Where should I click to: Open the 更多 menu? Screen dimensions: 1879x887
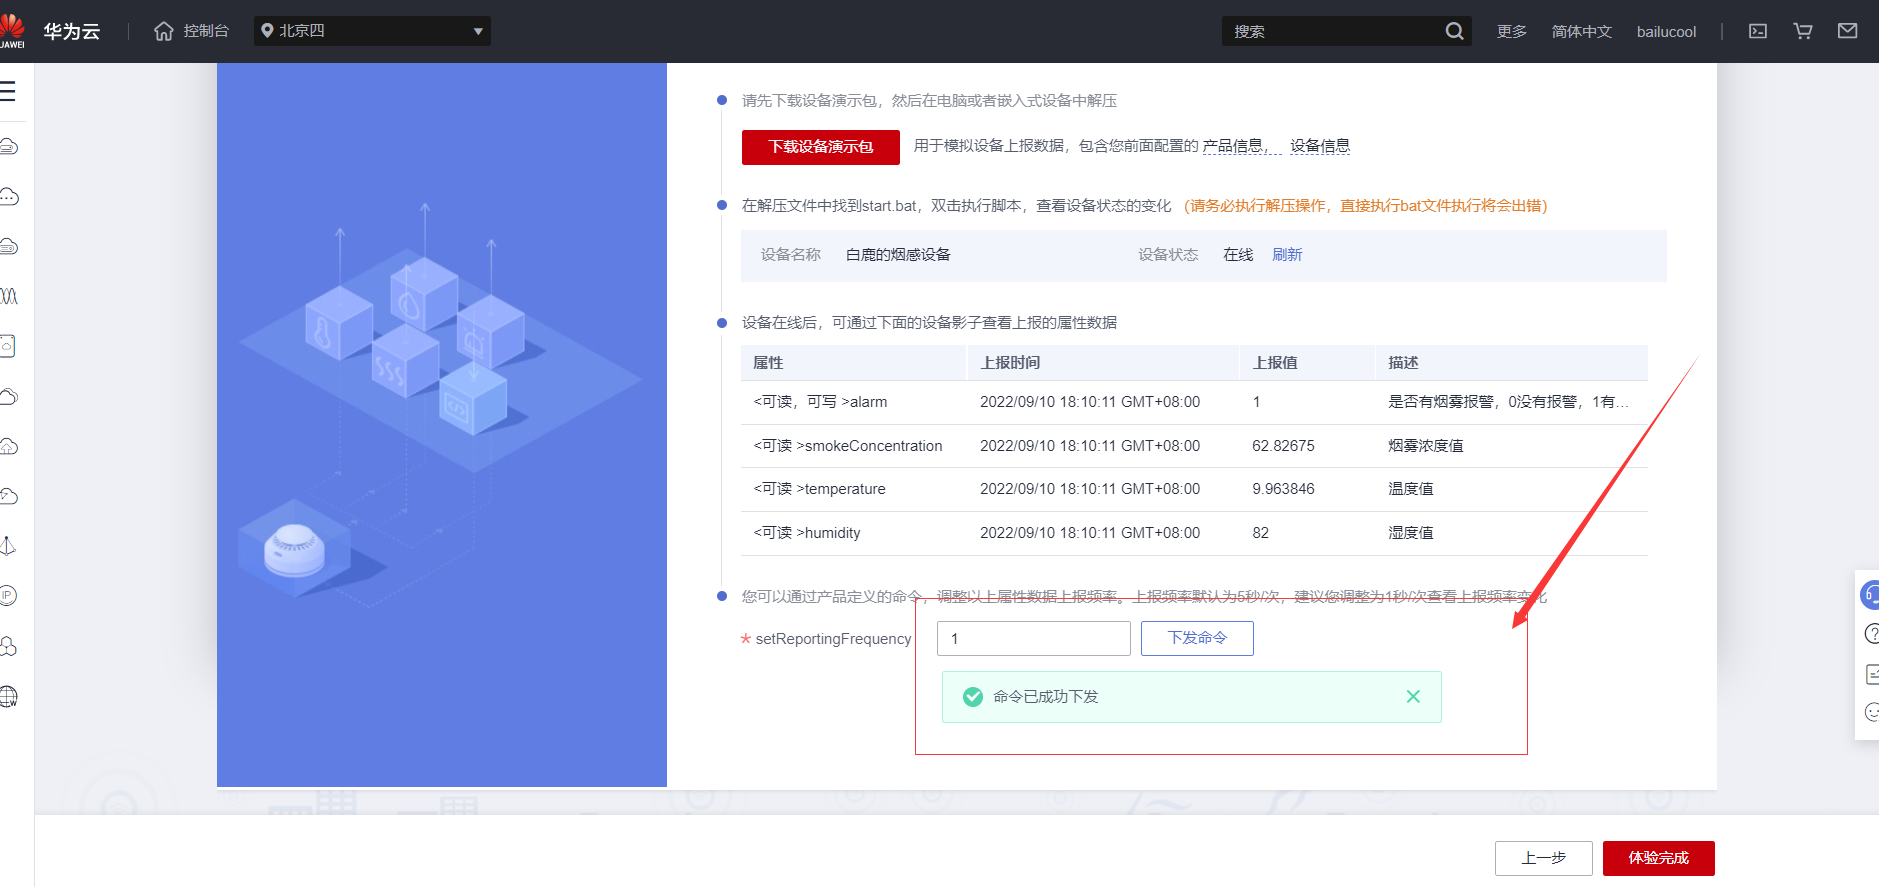1511,32
